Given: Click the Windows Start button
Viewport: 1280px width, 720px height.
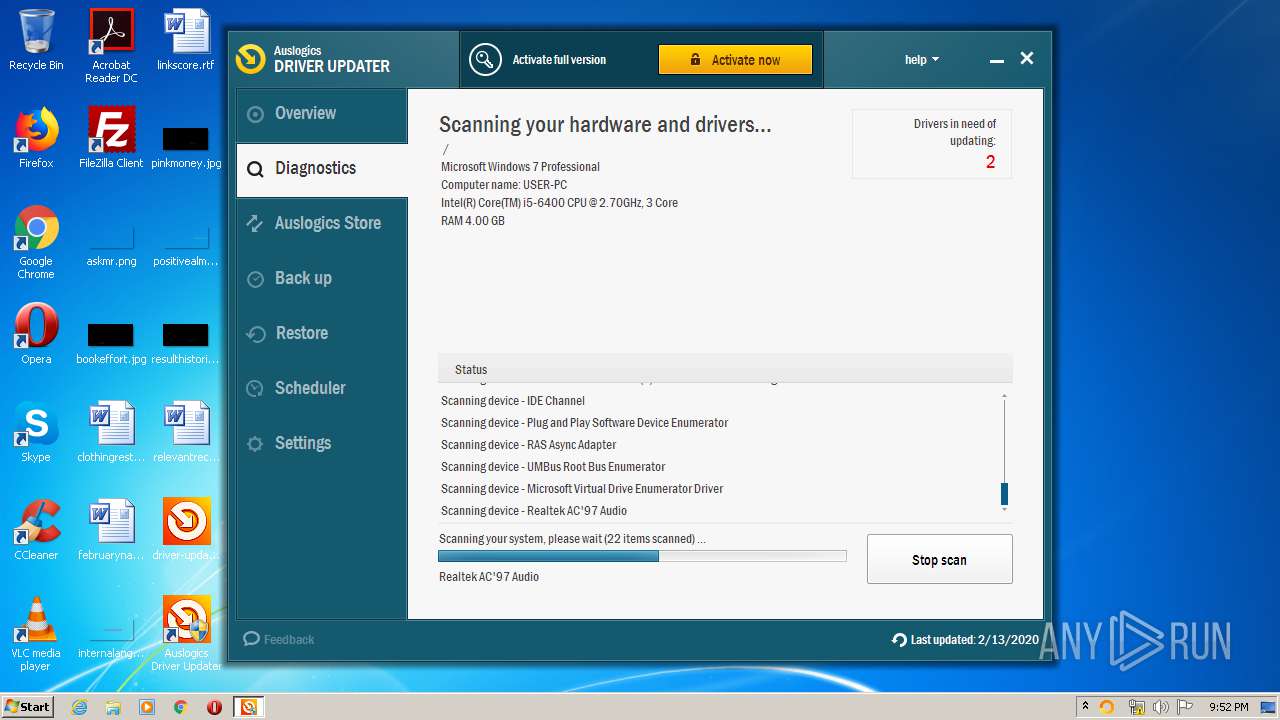Looking at the screenshot, I should click(28, 707).
